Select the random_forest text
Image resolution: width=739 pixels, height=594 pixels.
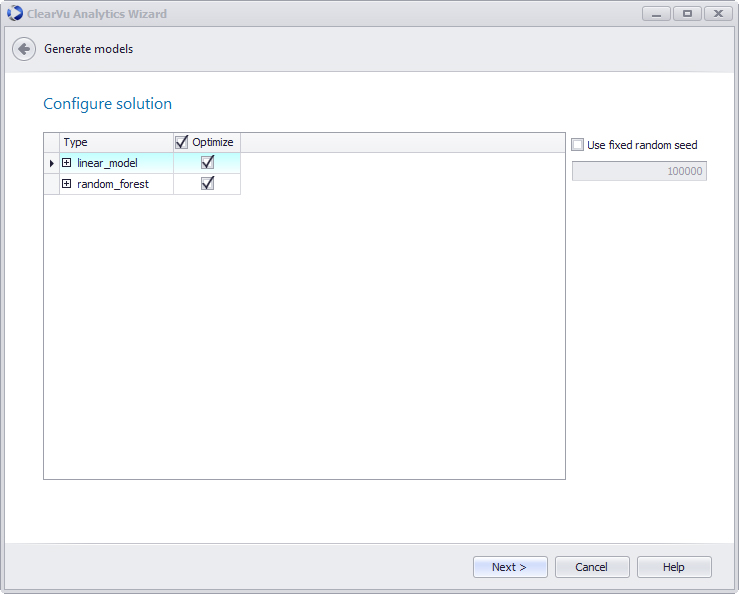coord(113,184)
